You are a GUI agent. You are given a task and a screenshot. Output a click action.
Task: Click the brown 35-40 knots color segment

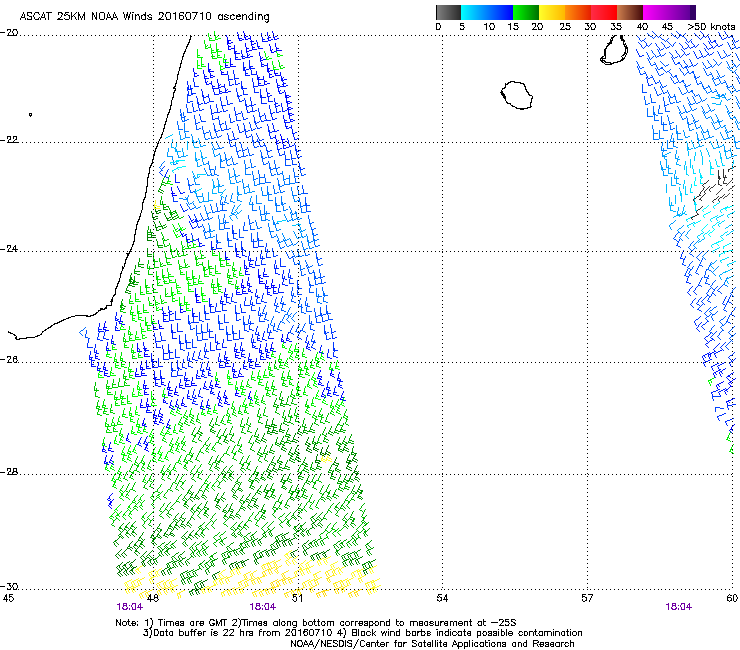[630, 12]
